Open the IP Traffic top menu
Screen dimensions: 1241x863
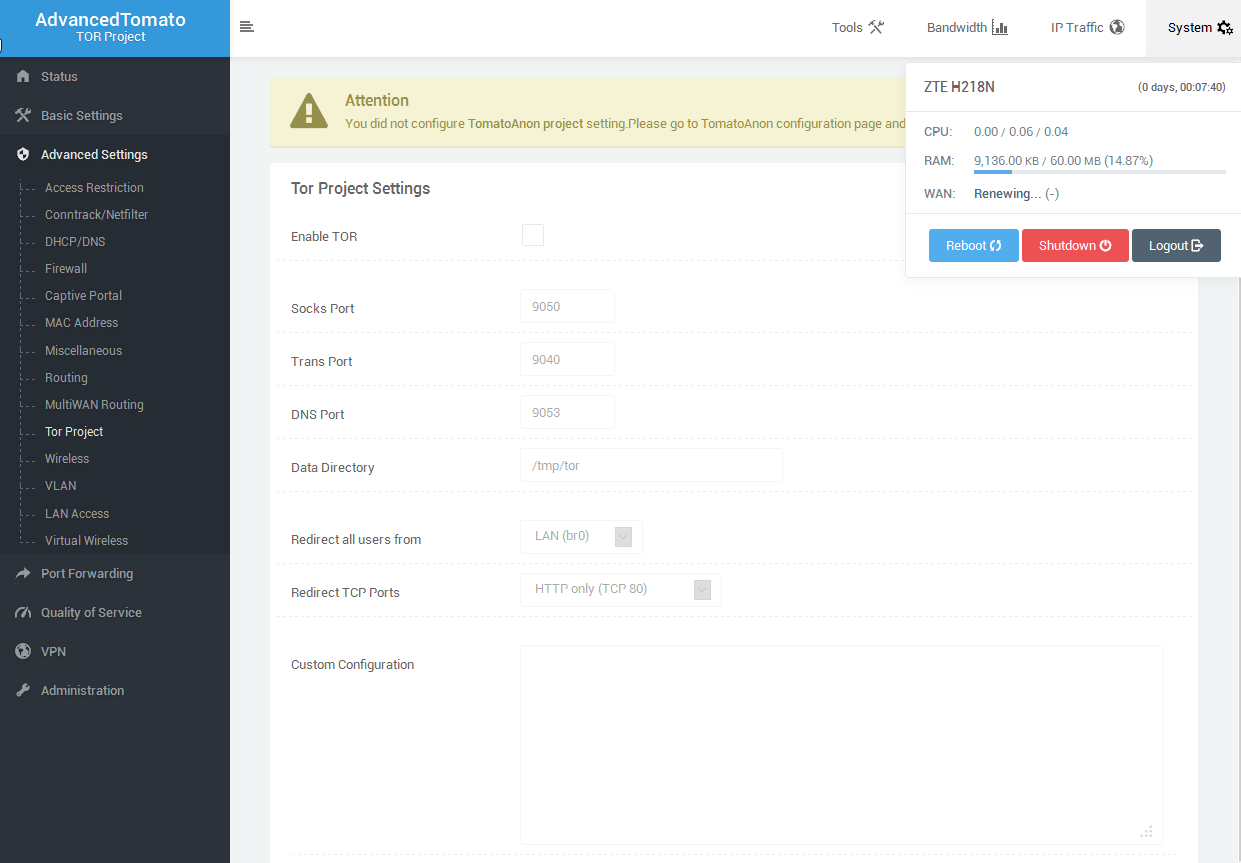pyautogui.click(x=1087, y=28)
